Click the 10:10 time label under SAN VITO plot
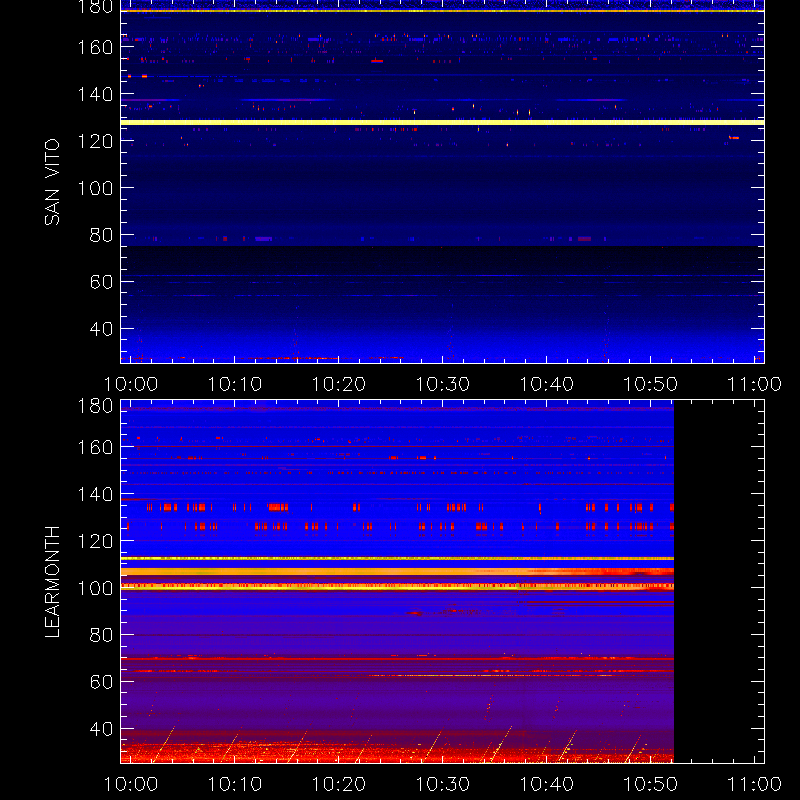The width and height of the screenshot is (800, 800). [235, 384]
